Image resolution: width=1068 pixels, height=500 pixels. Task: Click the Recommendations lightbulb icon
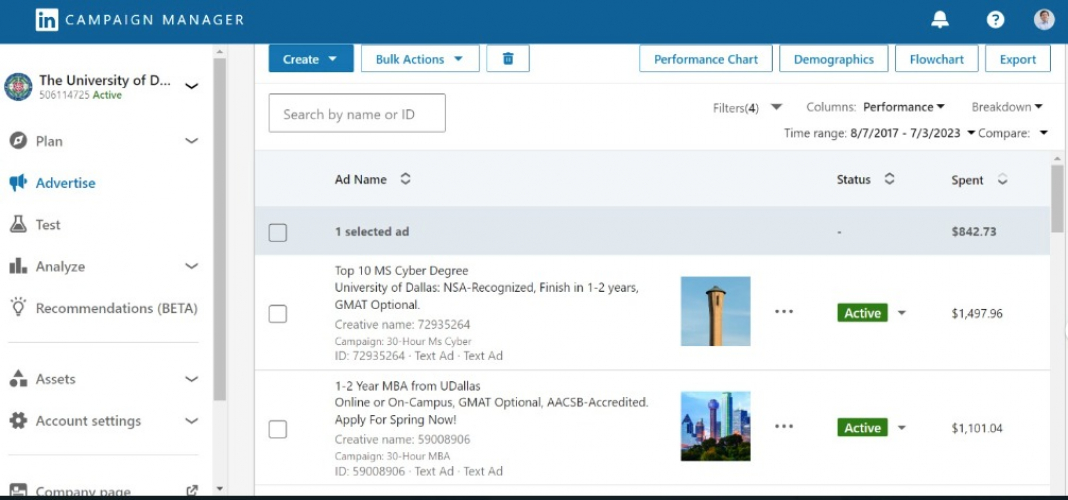click(18, 307)
